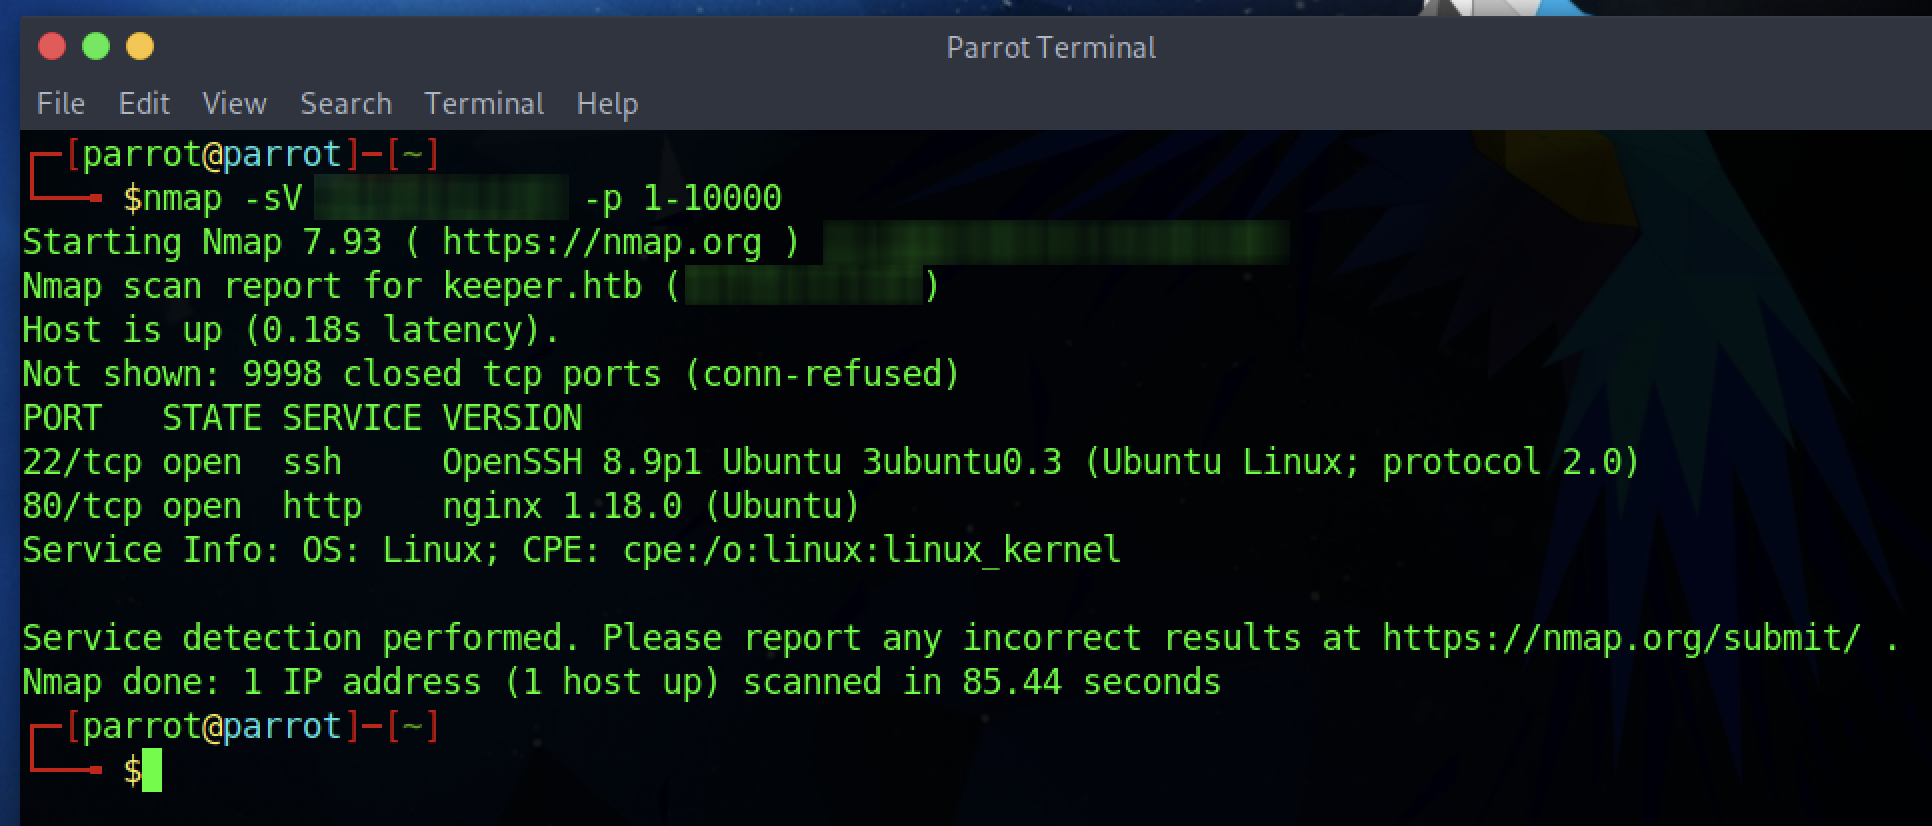Open the Search menu
1932x826 pixels.
(346, 104)
